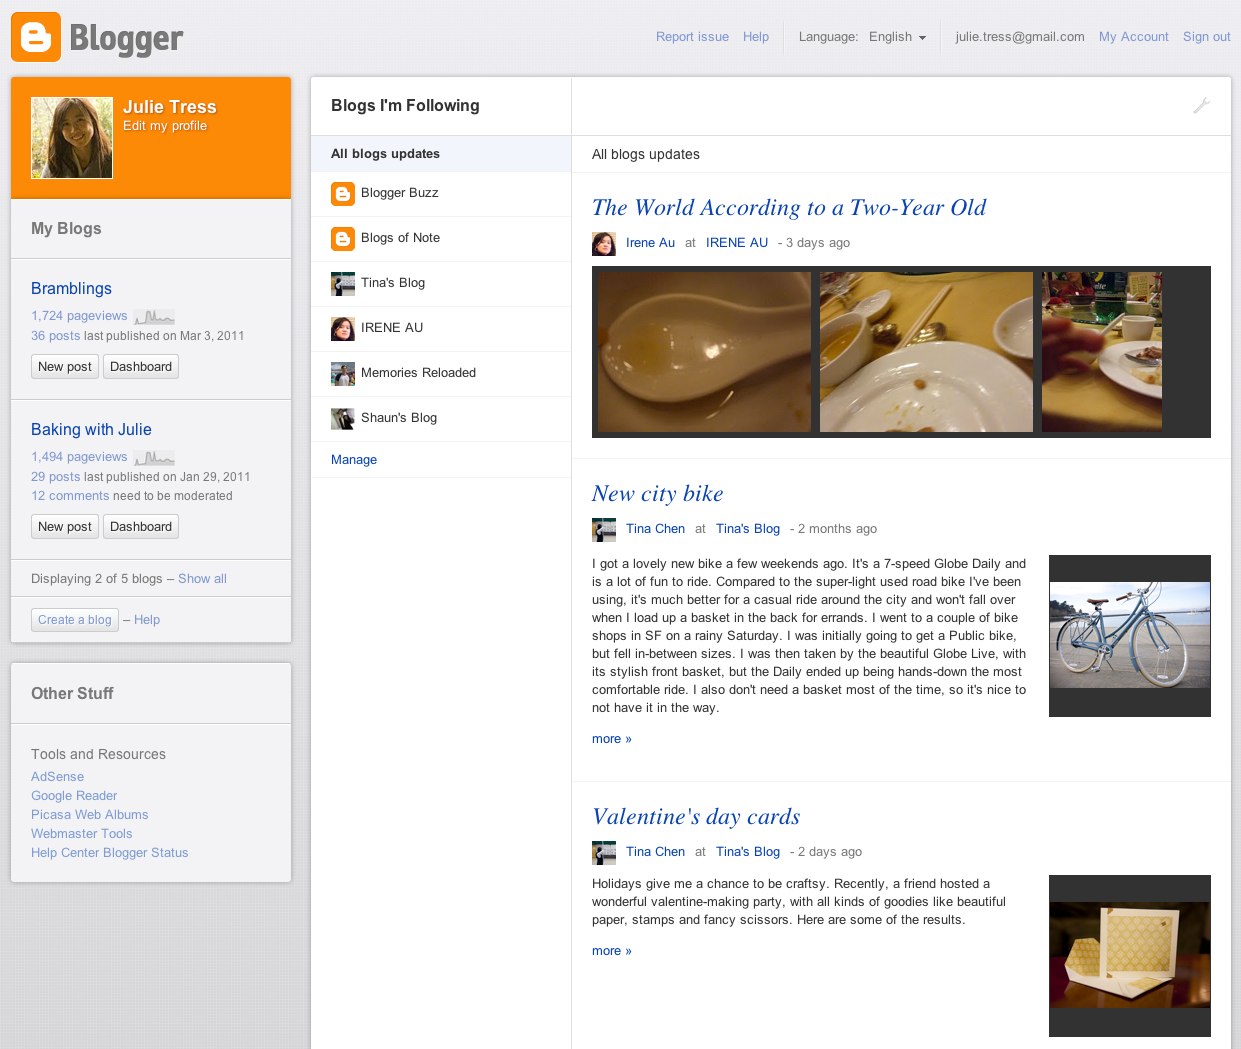1241x1049 pixels.
Task: Click the Bramblings pageviews sparkline graph
Action: 153,315
